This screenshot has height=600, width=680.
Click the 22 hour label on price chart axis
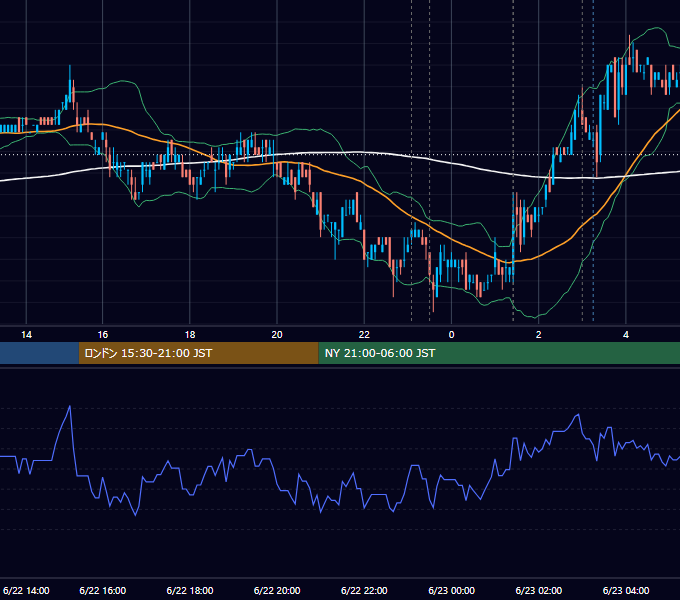364,335
